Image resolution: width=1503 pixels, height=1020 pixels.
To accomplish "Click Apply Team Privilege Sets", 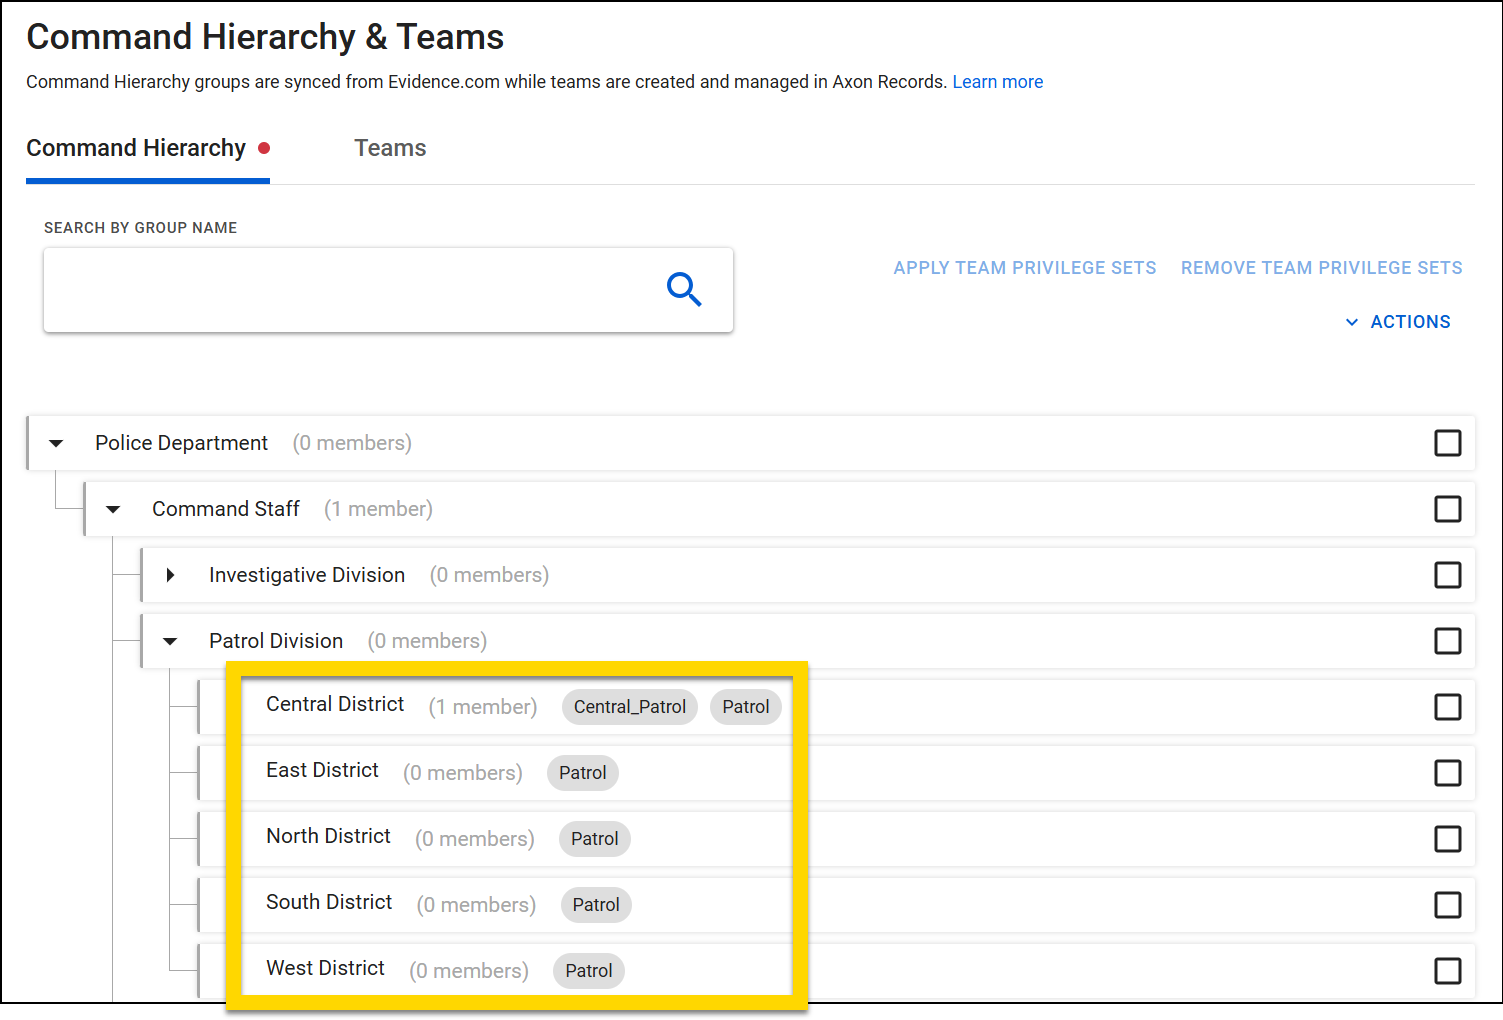I will click(1024, 268).
